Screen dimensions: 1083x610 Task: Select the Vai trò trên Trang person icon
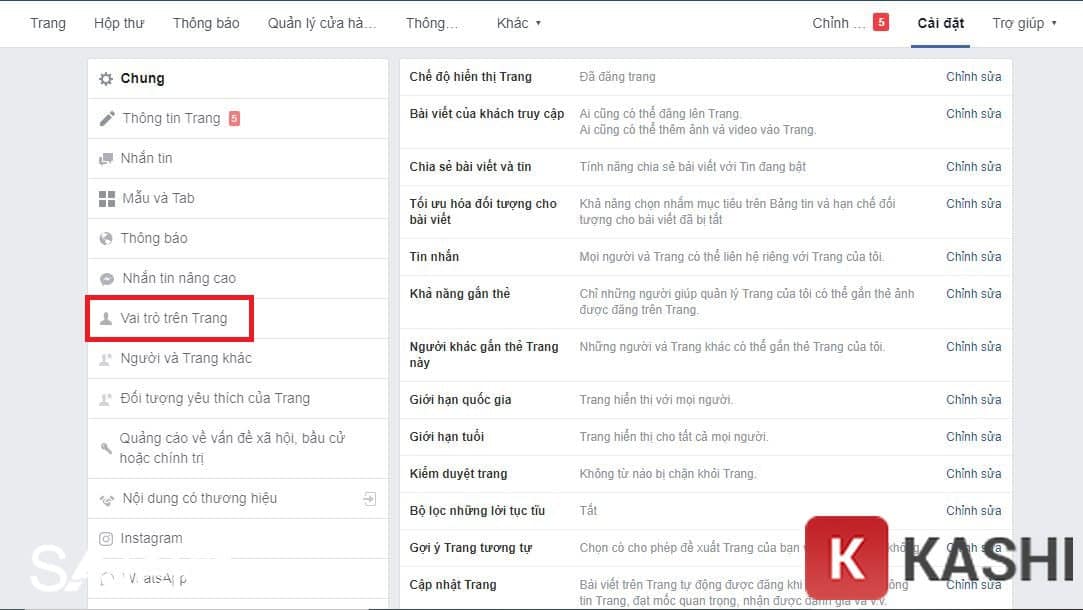pos(107,318)
